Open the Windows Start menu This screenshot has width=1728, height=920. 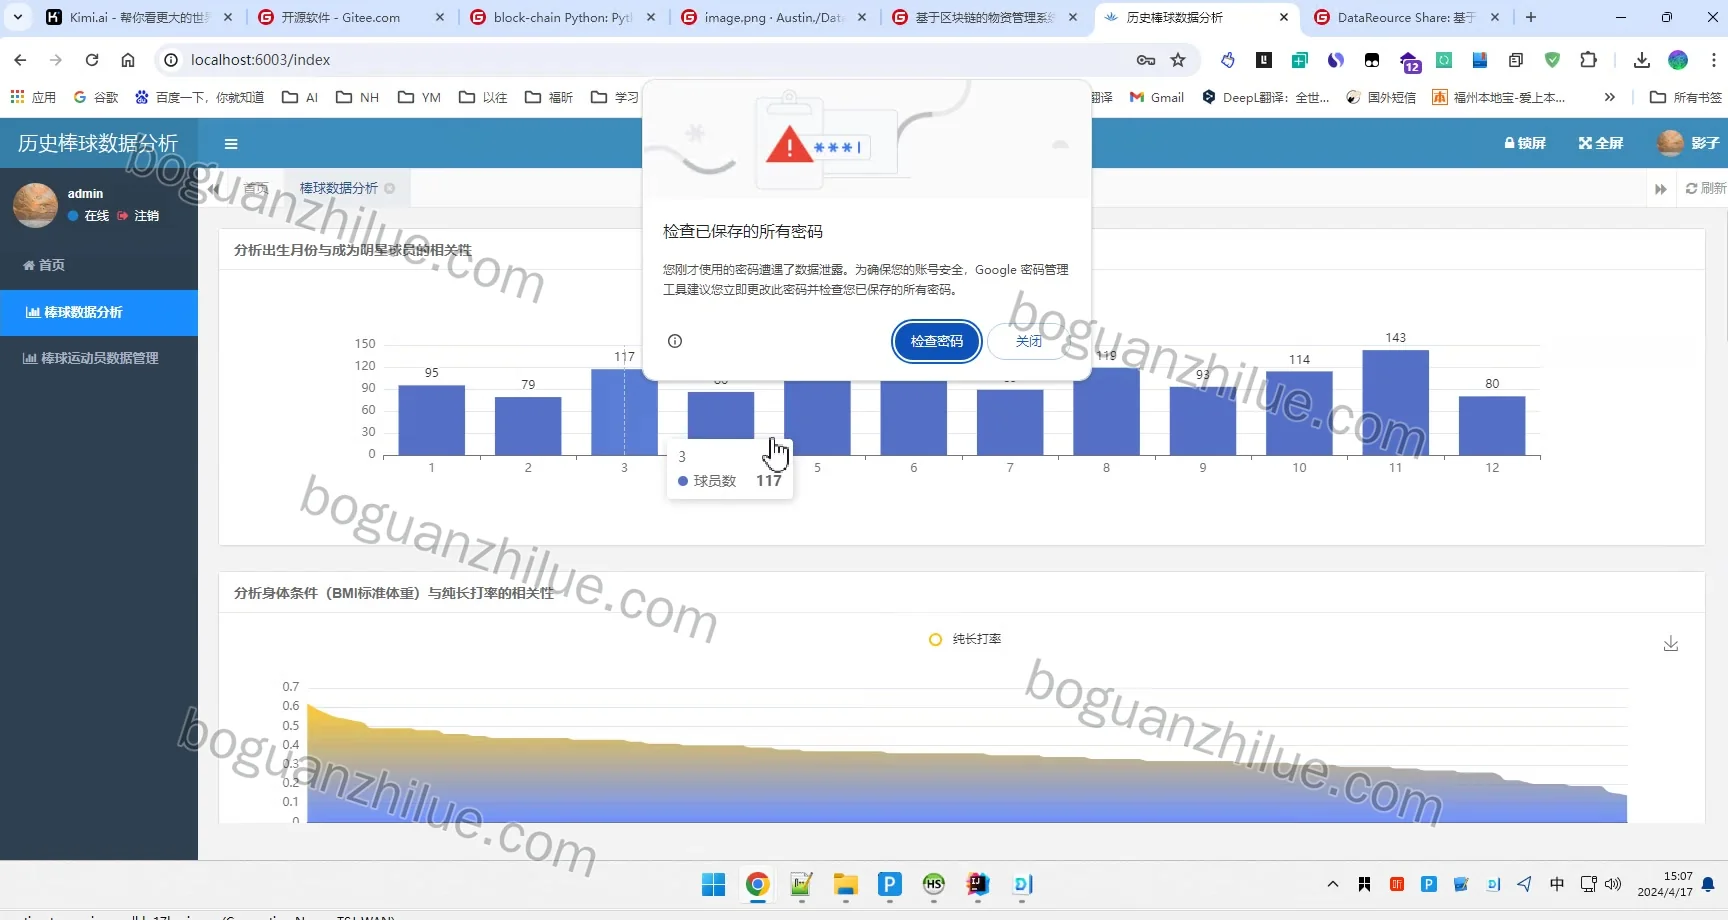[713, 884]
